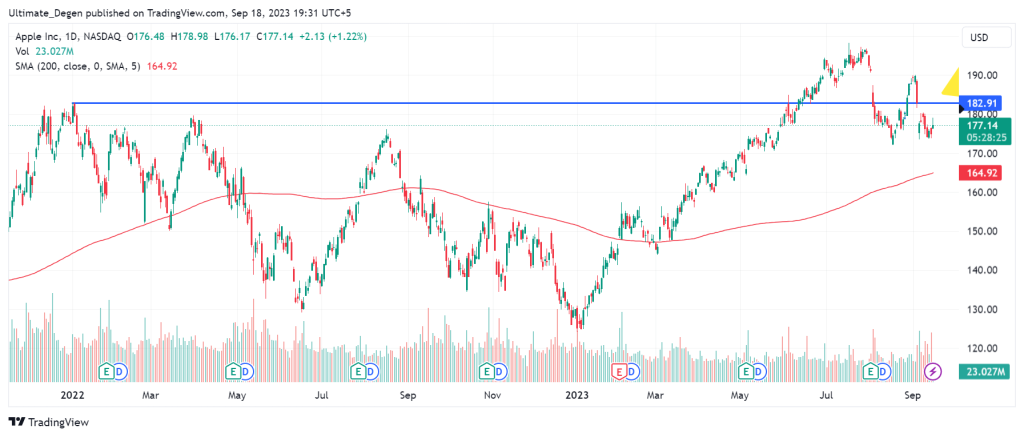Screen dimensions: 1024x437
Task: Open the late April 2022 earnings E marker
Action: (x=234, y=372)
